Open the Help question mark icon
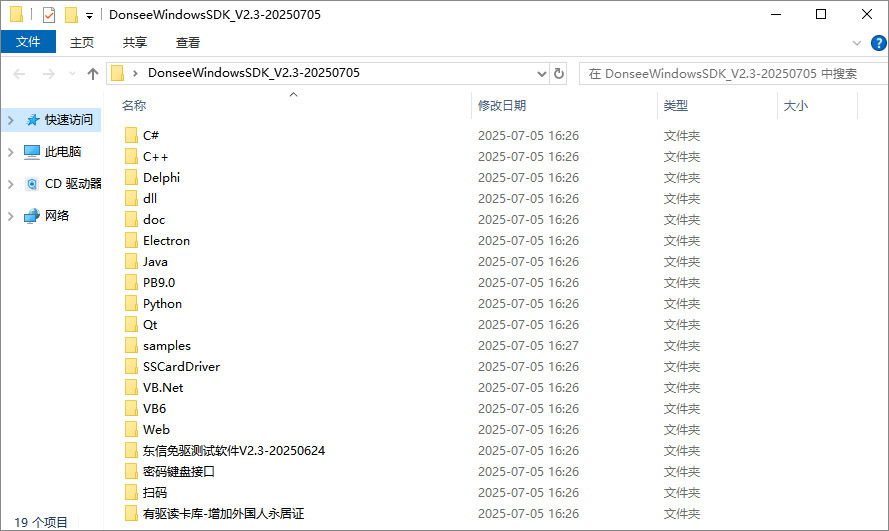The height and width of the screenshot is (531, 889). pos(876,42)
